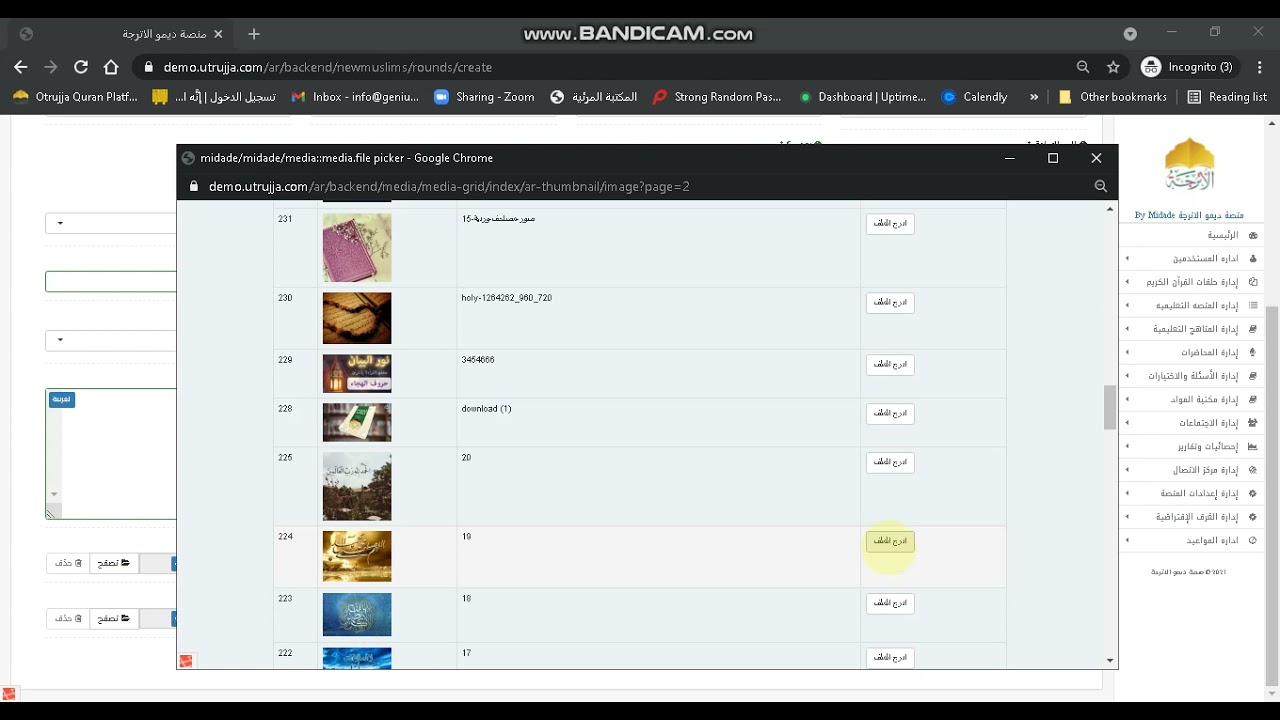The height and width of the screenshot is (720, 1280).
Task: Click the file picker scrollbar's down arrow
Action: [x=1110, y=661]
